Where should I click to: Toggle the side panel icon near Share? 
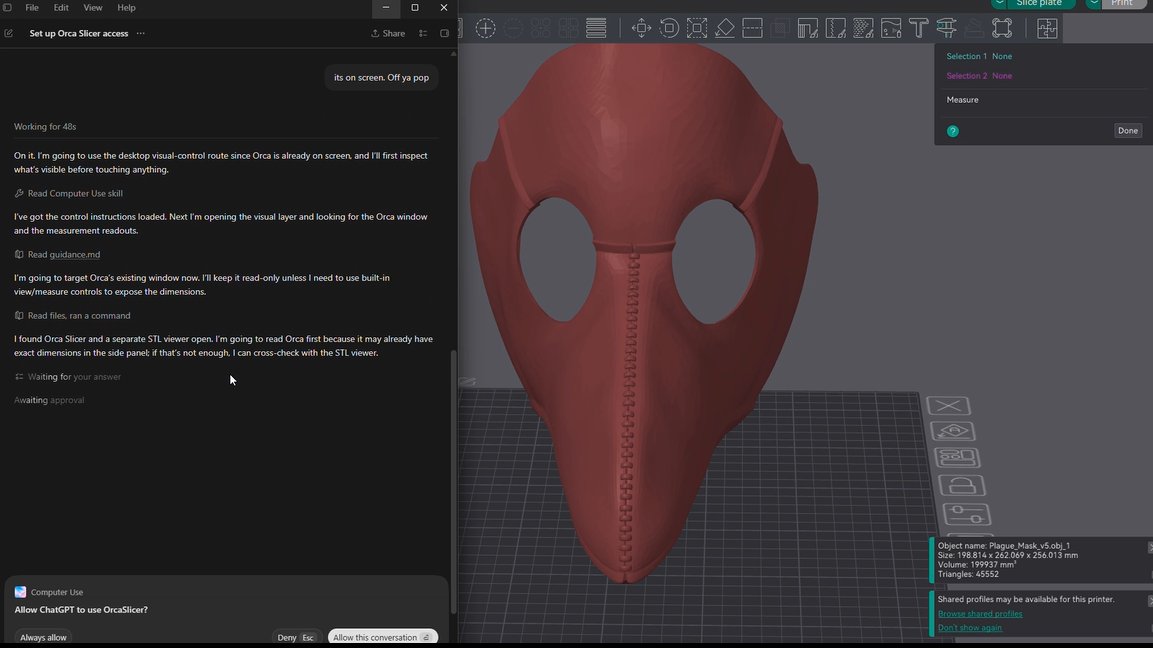444,33
